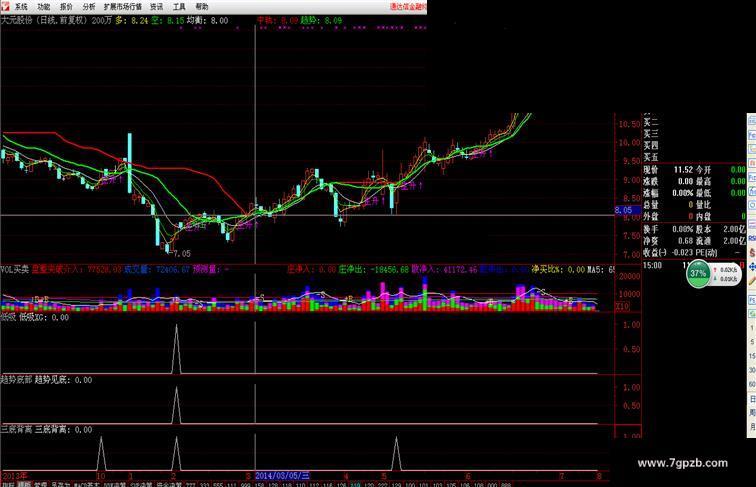Click the 2013年 year label on timeline

point(14,475)
